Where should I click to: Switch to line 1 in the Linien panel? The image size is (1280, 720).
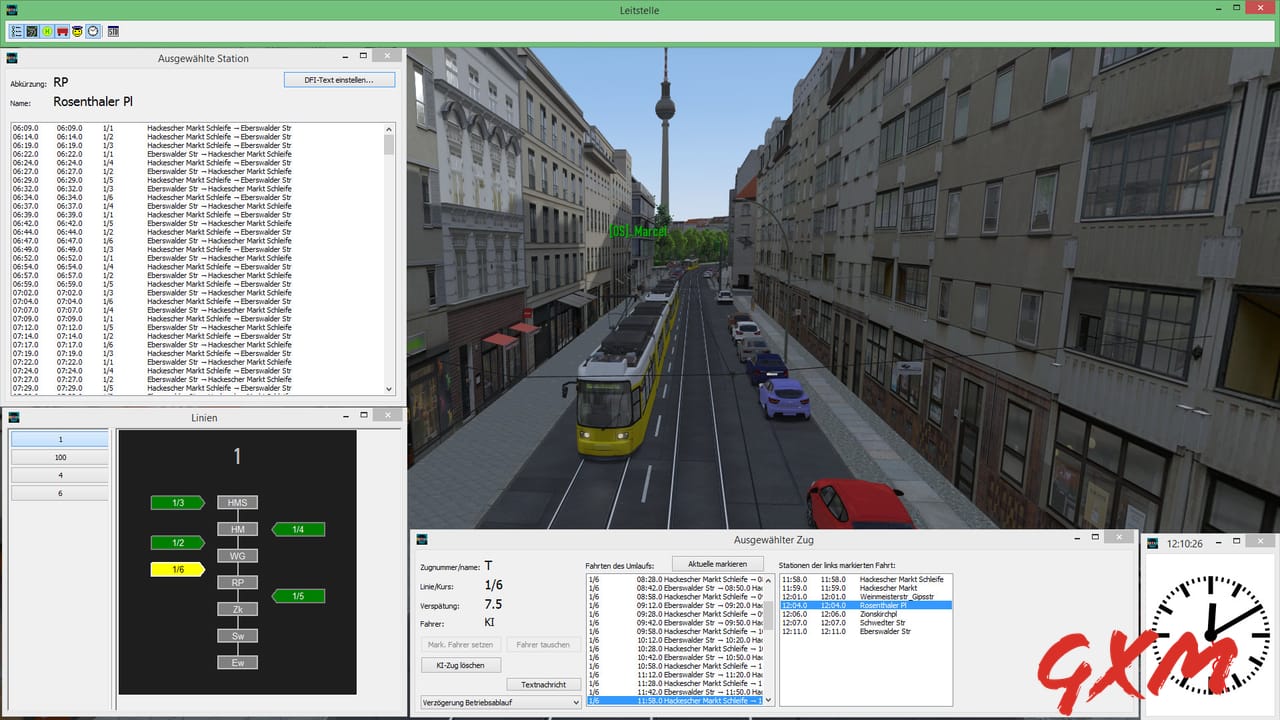pos(59,439)
